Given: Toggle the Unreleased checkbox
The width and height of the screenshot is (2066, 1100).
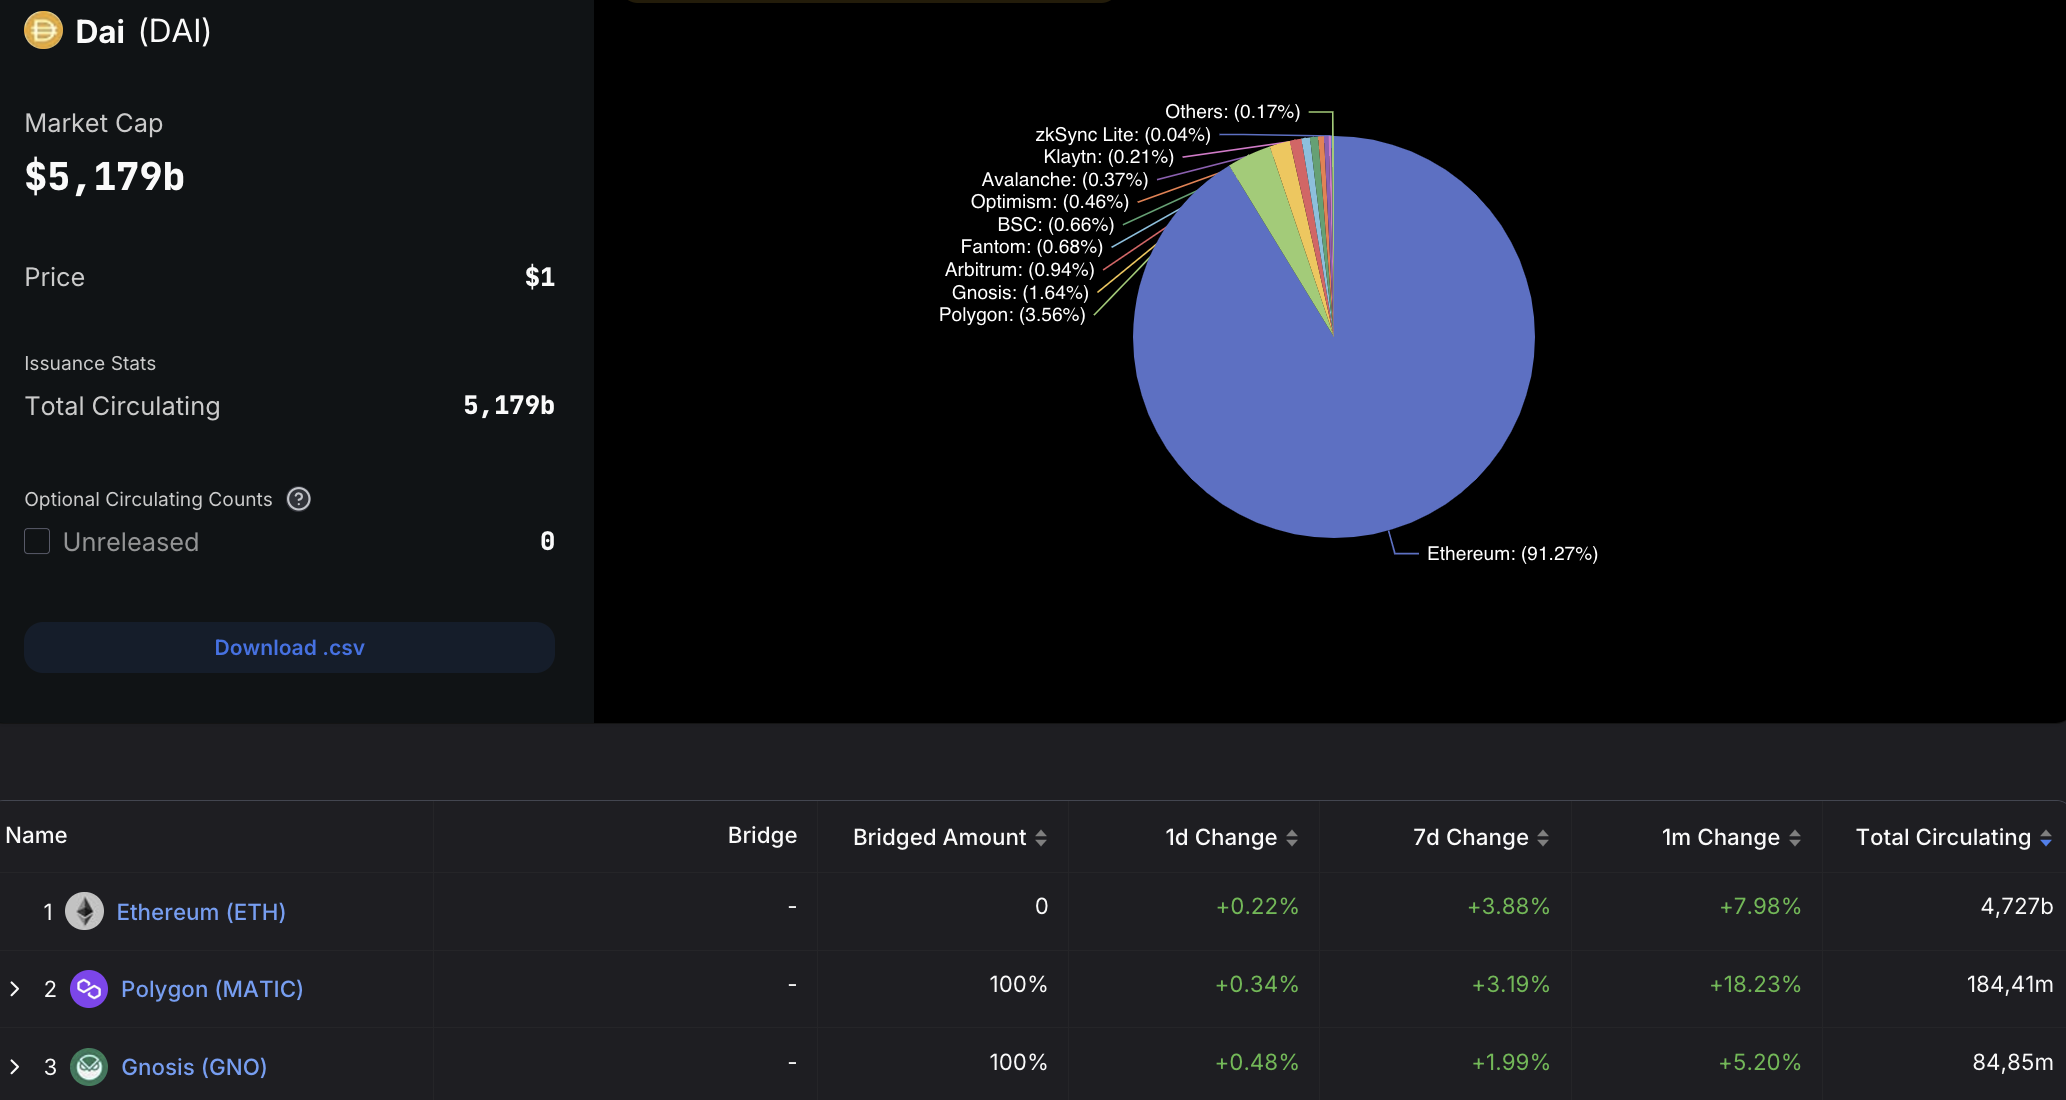Looking at the screenshot, I should [x=37, y=541].
